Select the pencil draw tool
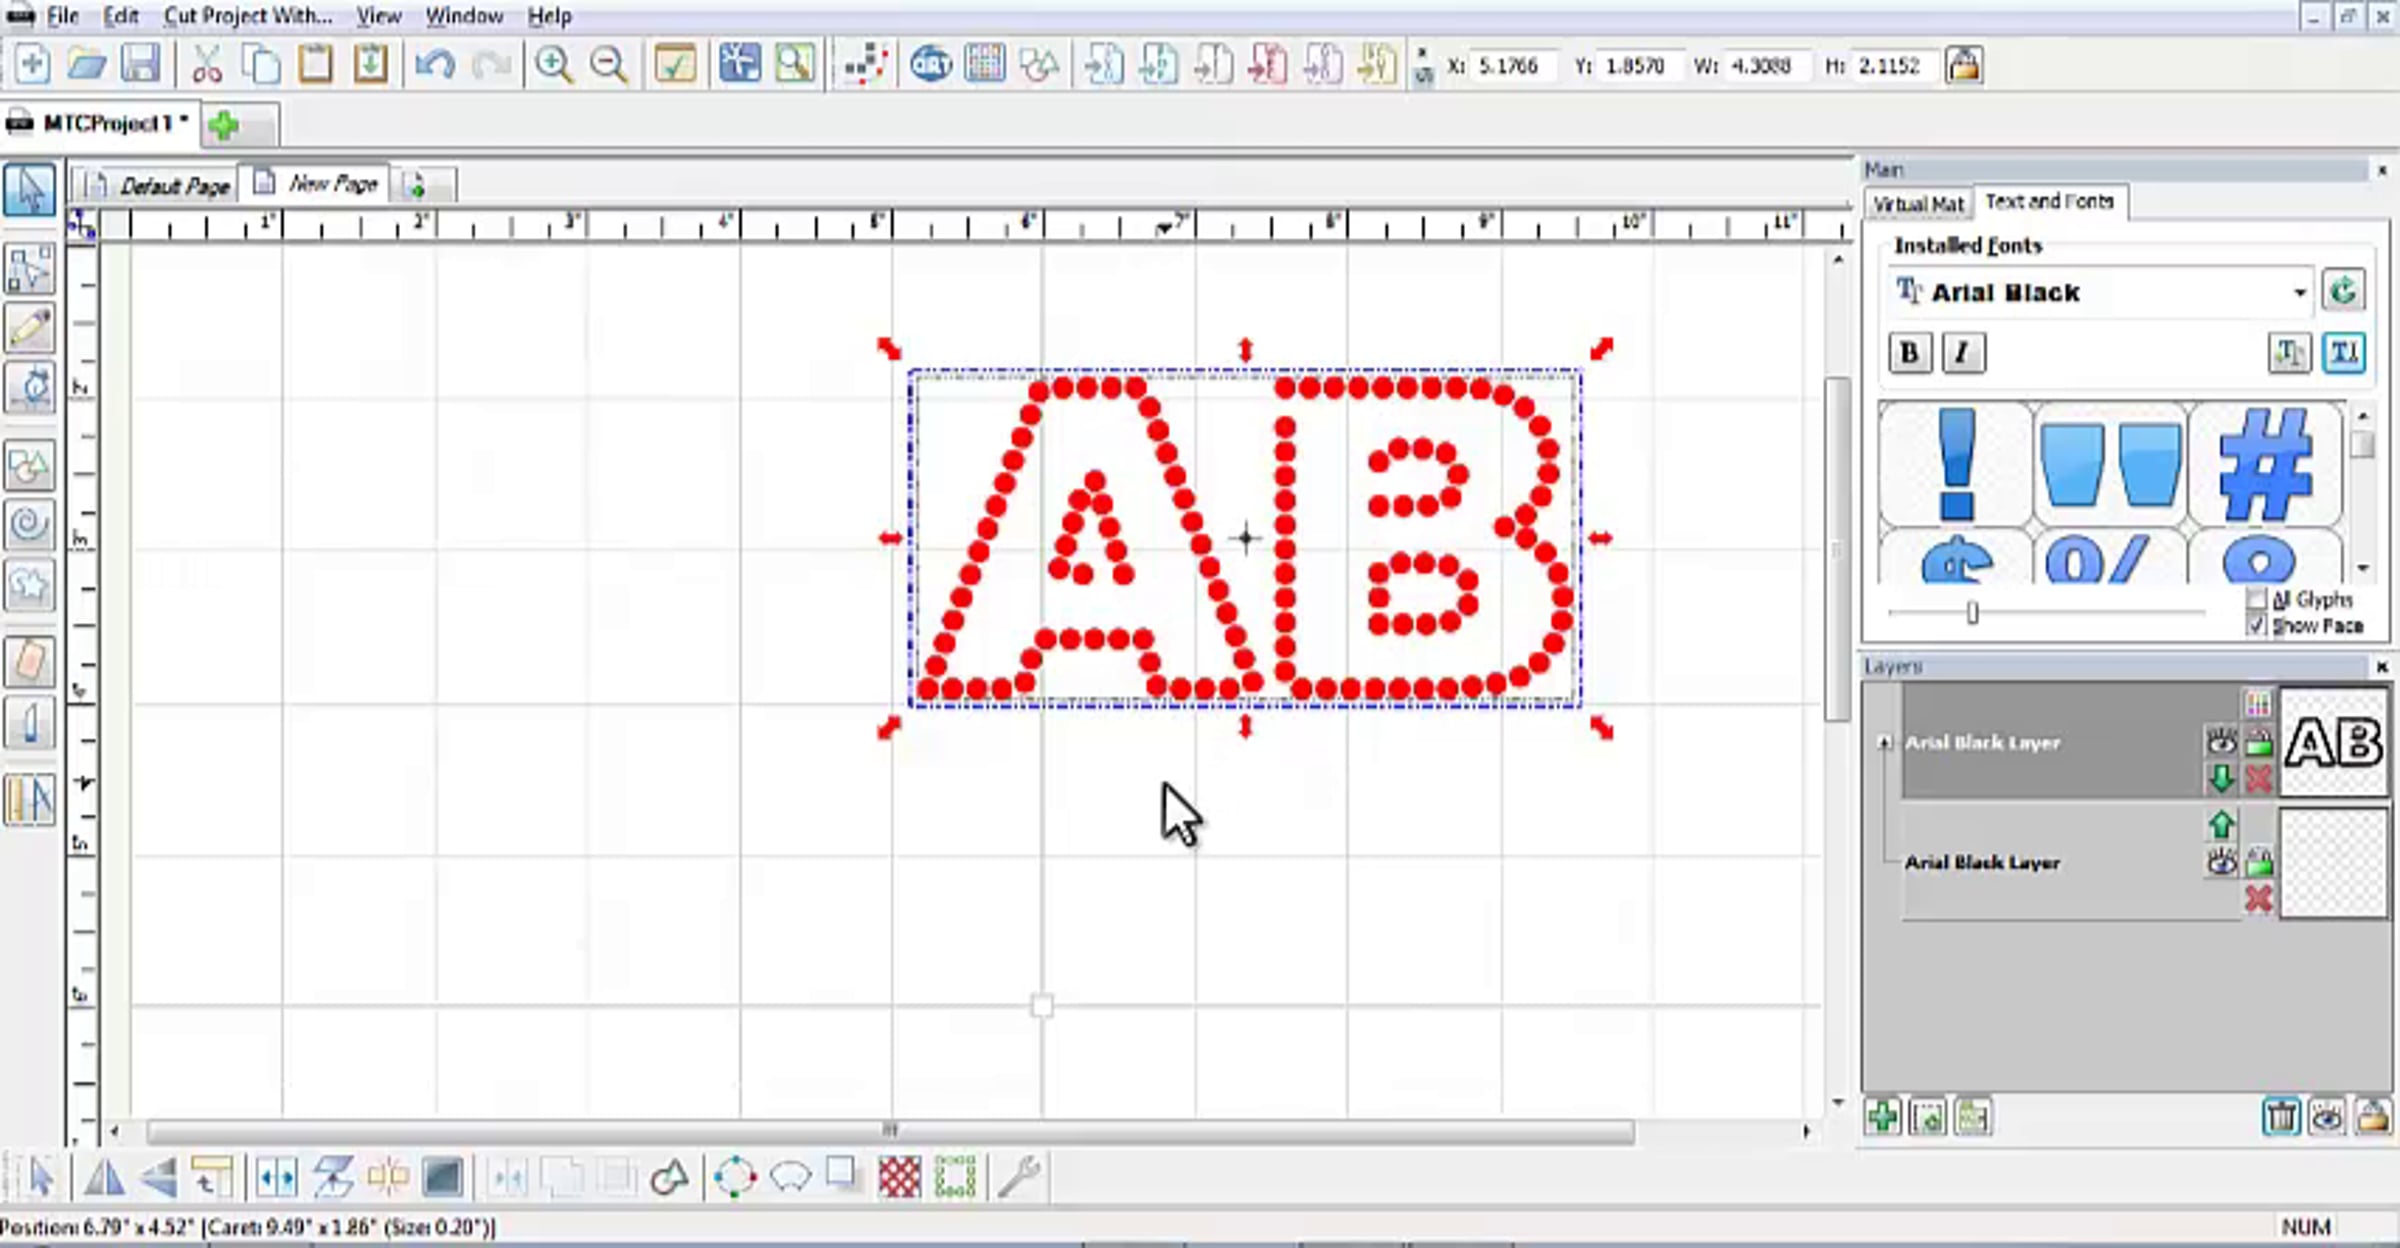This screenshot has height=1248, width=2400. coord(29,328)
